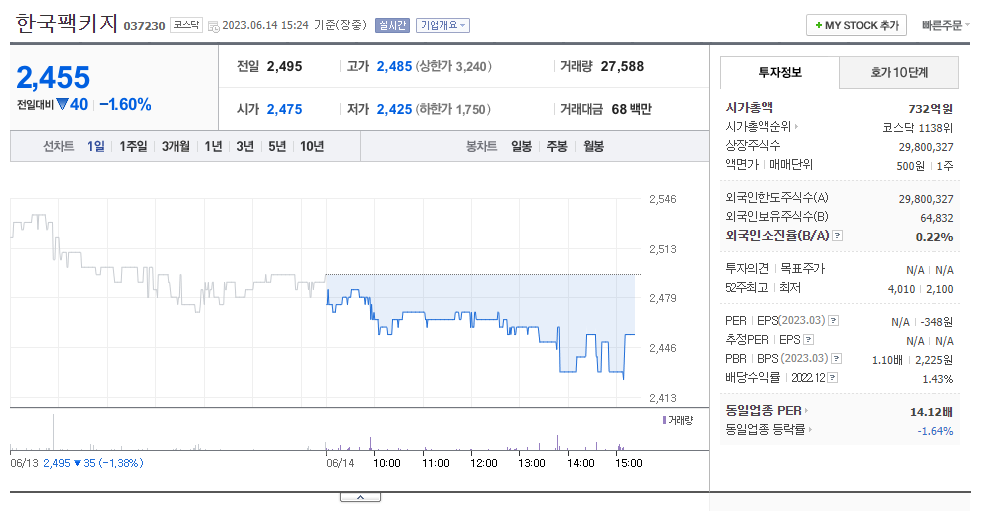Click the 전일 price 2,495
The image size is (992, 511).
(285, 66)
